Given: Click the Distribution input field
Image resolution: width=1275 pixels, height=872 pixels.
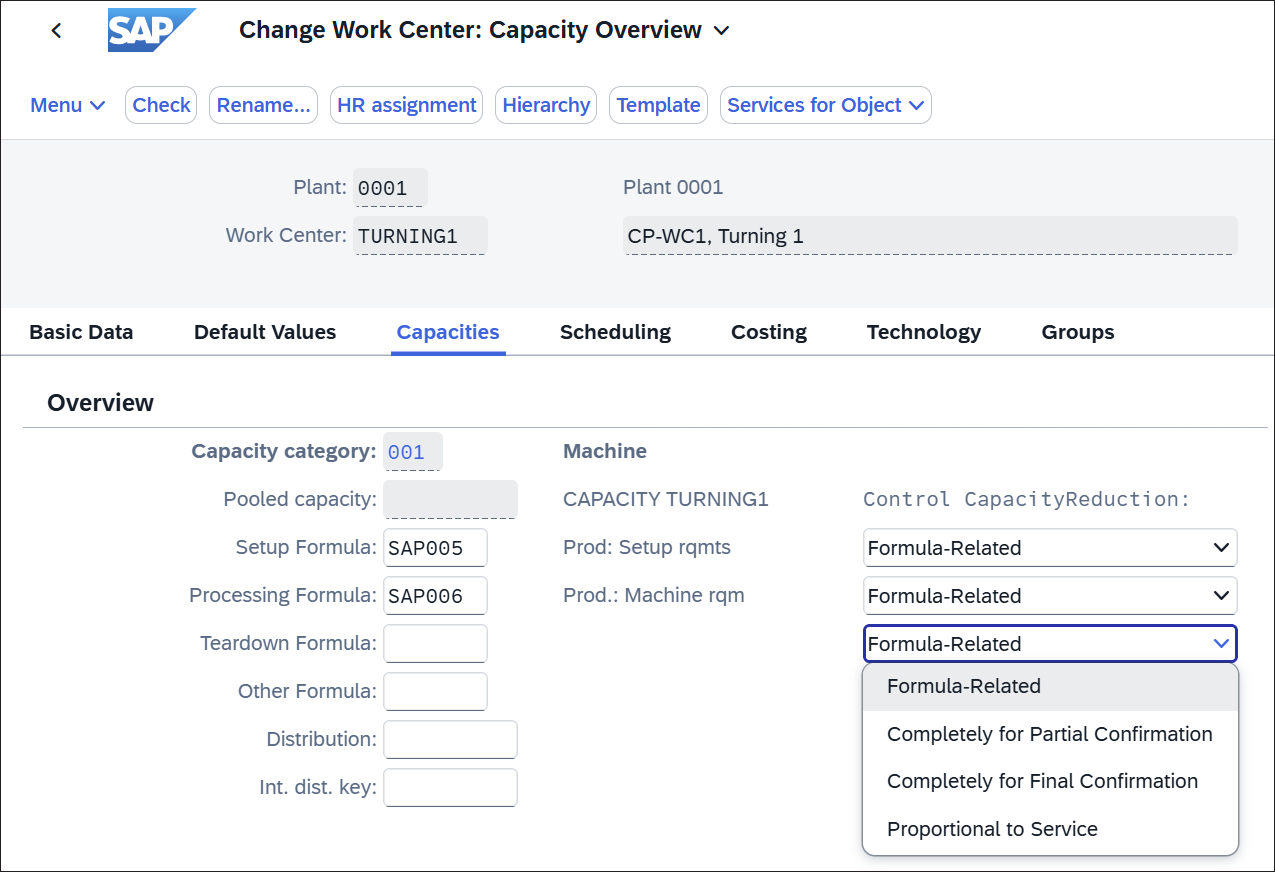Looking at the screenshot, I should (451, 740).
